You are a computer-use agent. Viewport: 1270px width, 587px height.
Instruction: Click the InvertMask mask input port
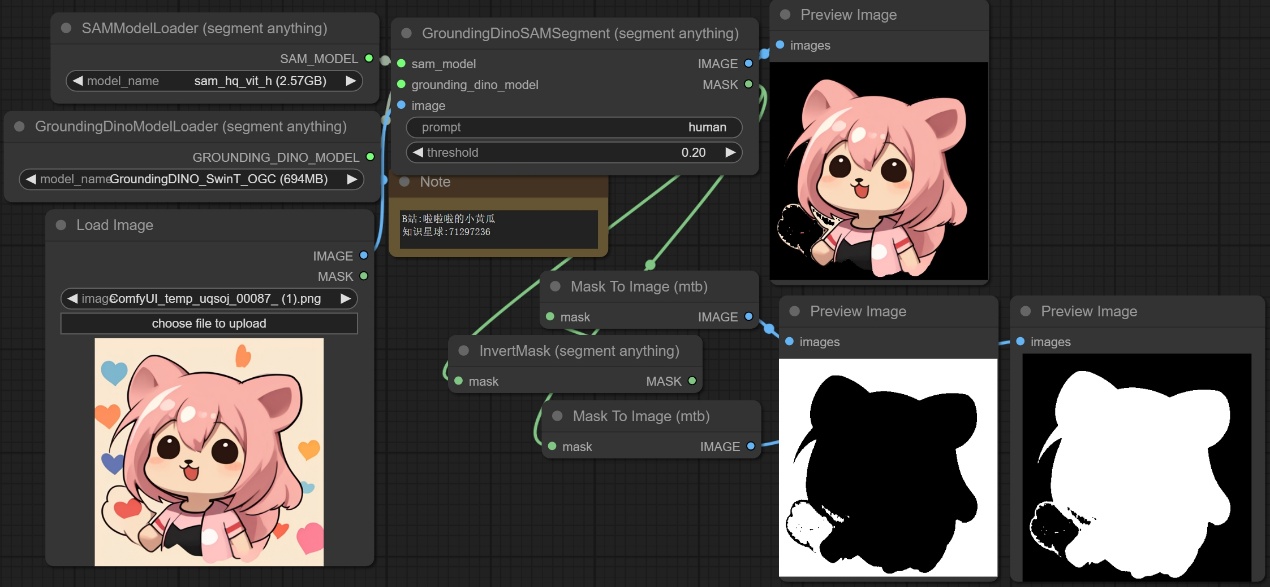tap(458, 381)
